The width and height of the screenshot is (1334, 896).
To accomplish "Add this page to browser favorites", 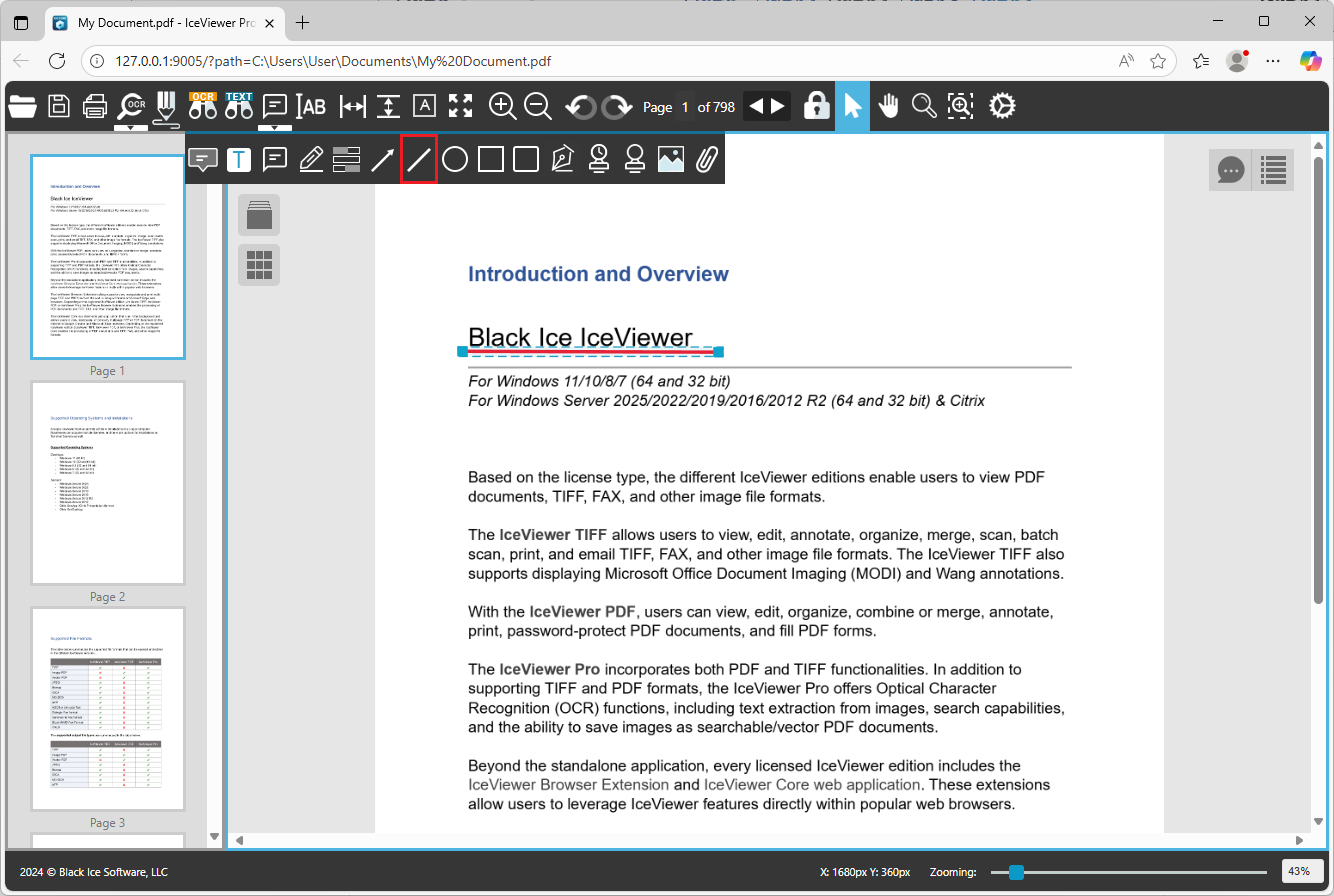I will click(1158, 61).
